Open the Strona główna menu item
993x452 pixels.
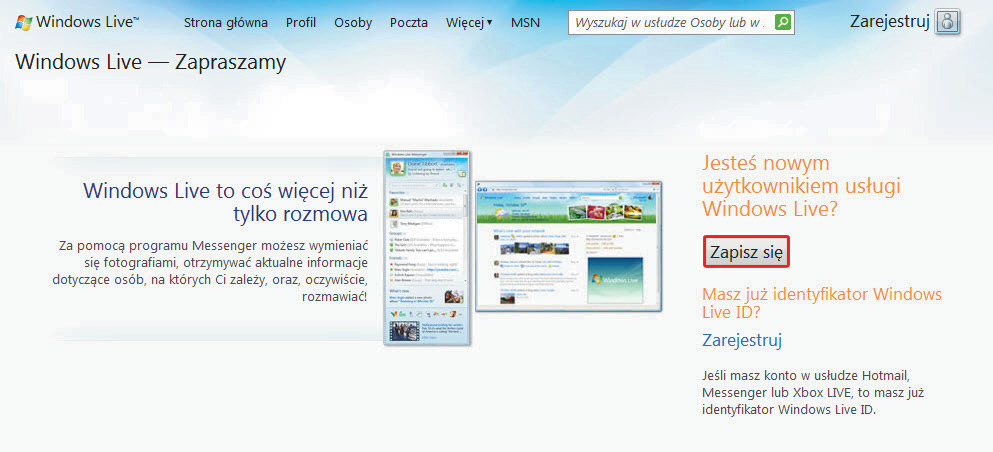click(x=225, y=22)
